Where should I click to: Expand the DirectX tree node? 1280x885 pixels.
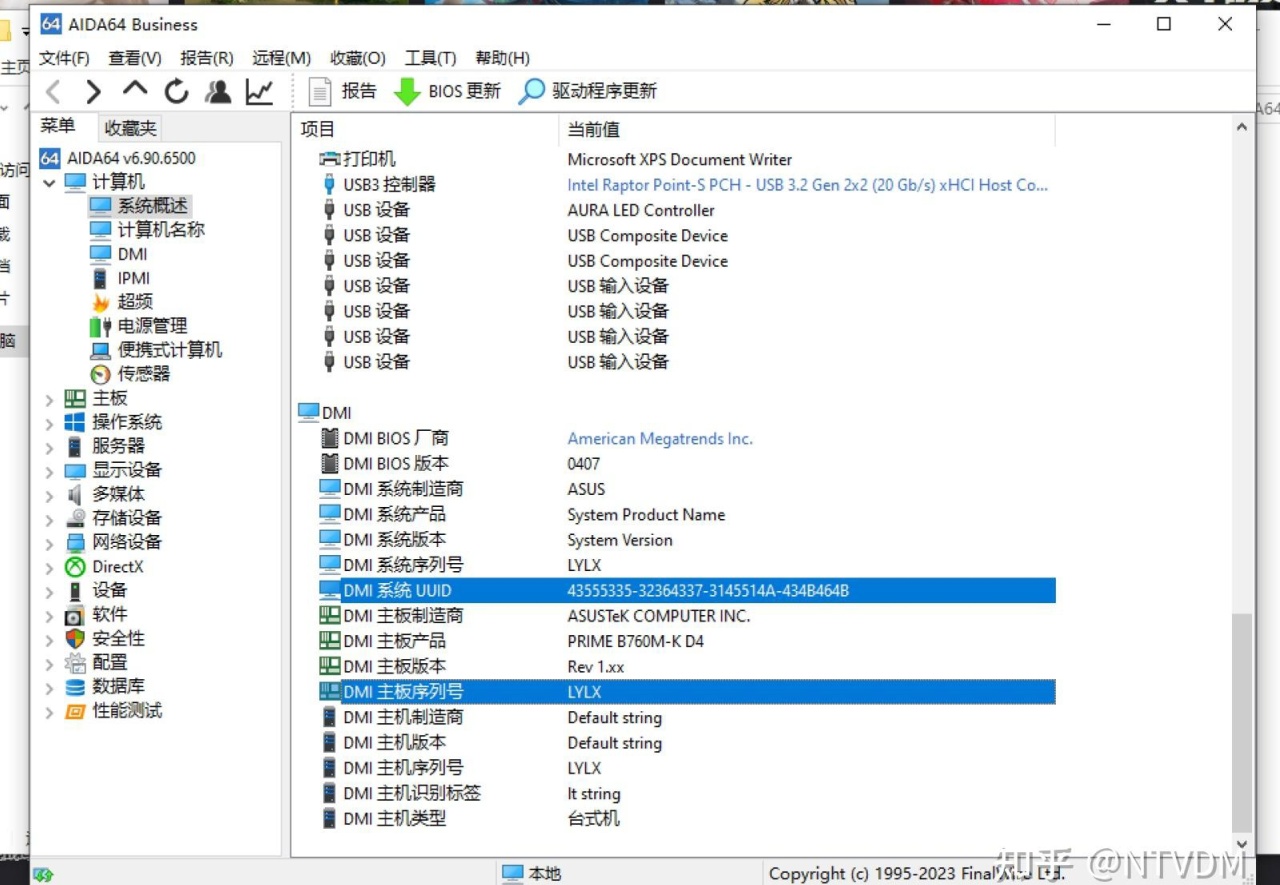click(x=49, y=567)
